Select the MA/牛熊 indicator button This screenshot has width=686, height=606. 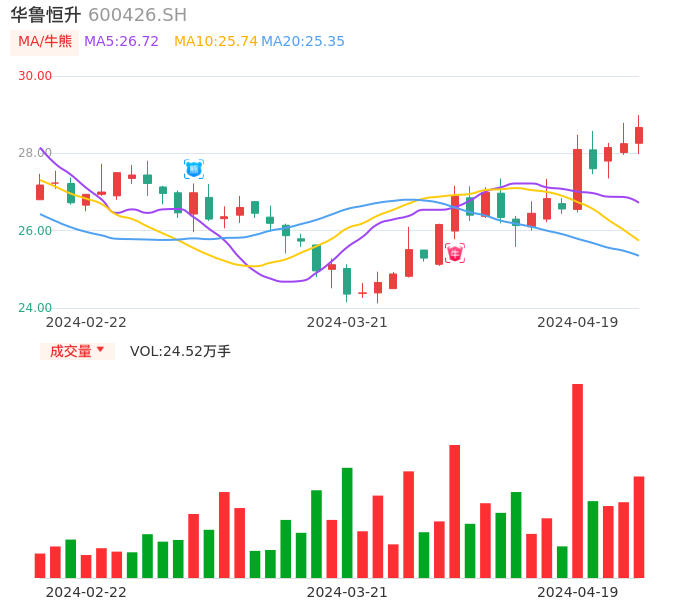tap(45, 42)
